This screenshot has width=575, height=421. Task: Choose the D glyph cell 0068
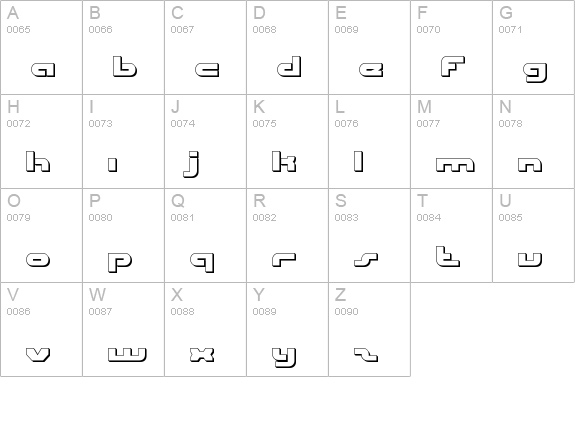288,47
